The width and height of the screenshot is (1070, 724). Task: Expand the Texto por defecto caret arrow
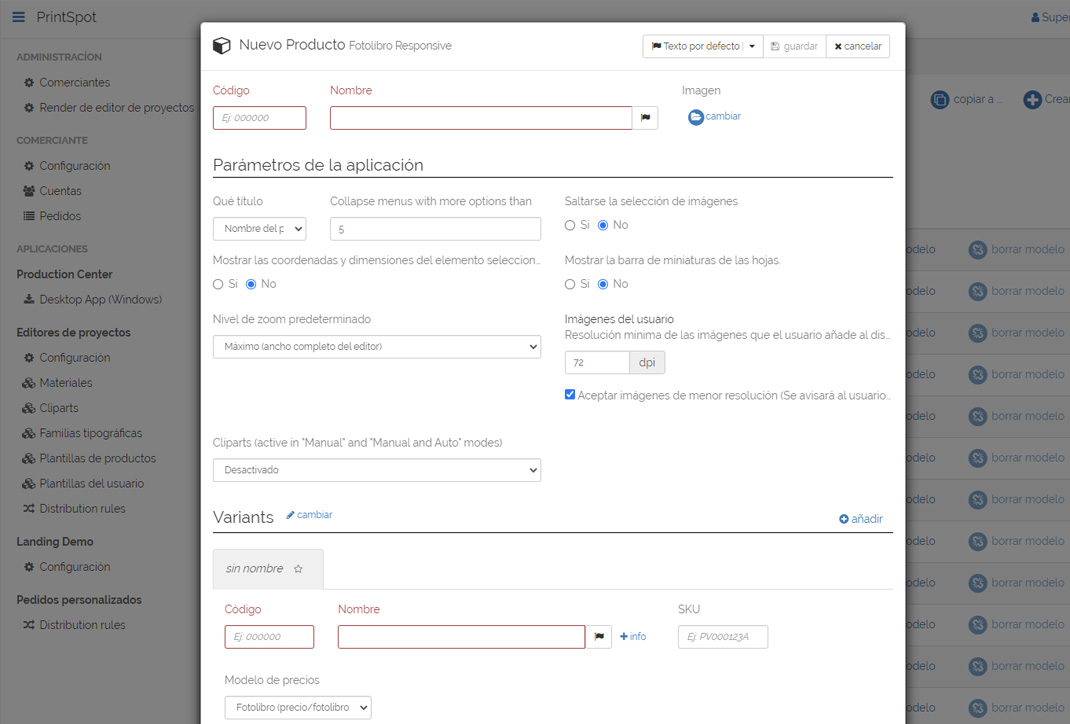(x=752, y=46)
